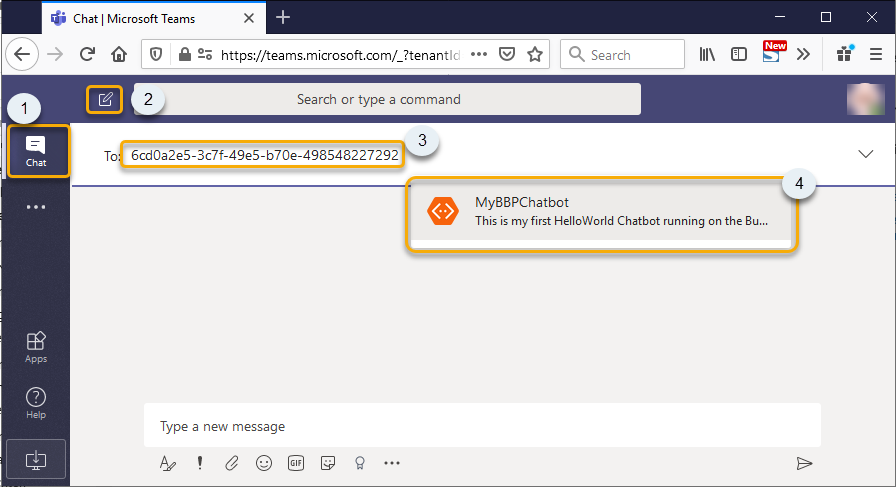
Task: Click the Firefox Search box
Action: point(622,54)
